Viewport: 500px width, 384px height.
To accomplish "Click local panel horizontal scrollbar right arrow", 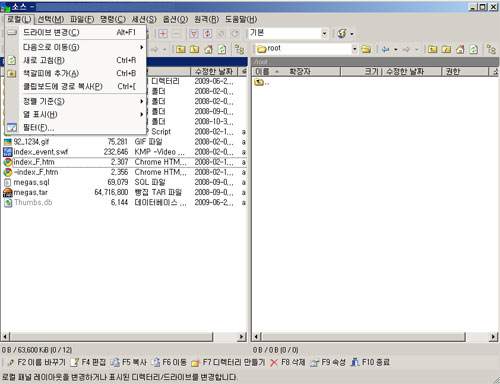I will [242, 337].
